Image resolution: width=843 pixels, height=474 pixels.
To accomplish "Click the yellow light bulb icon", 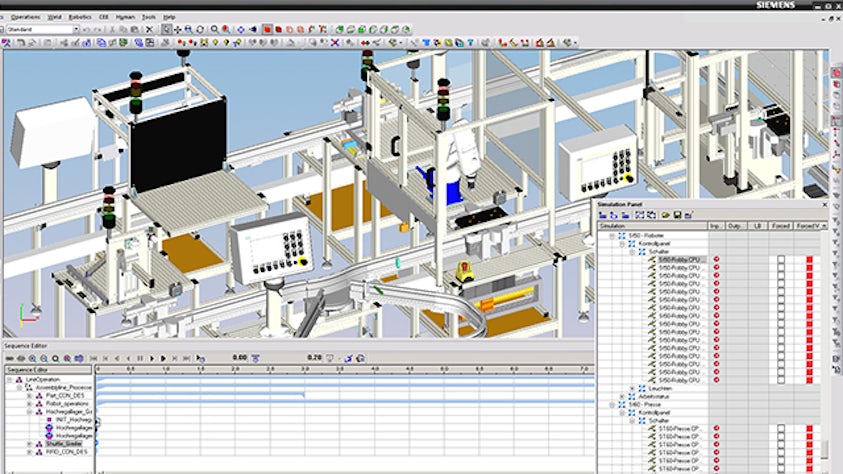I will pos(215,42).
